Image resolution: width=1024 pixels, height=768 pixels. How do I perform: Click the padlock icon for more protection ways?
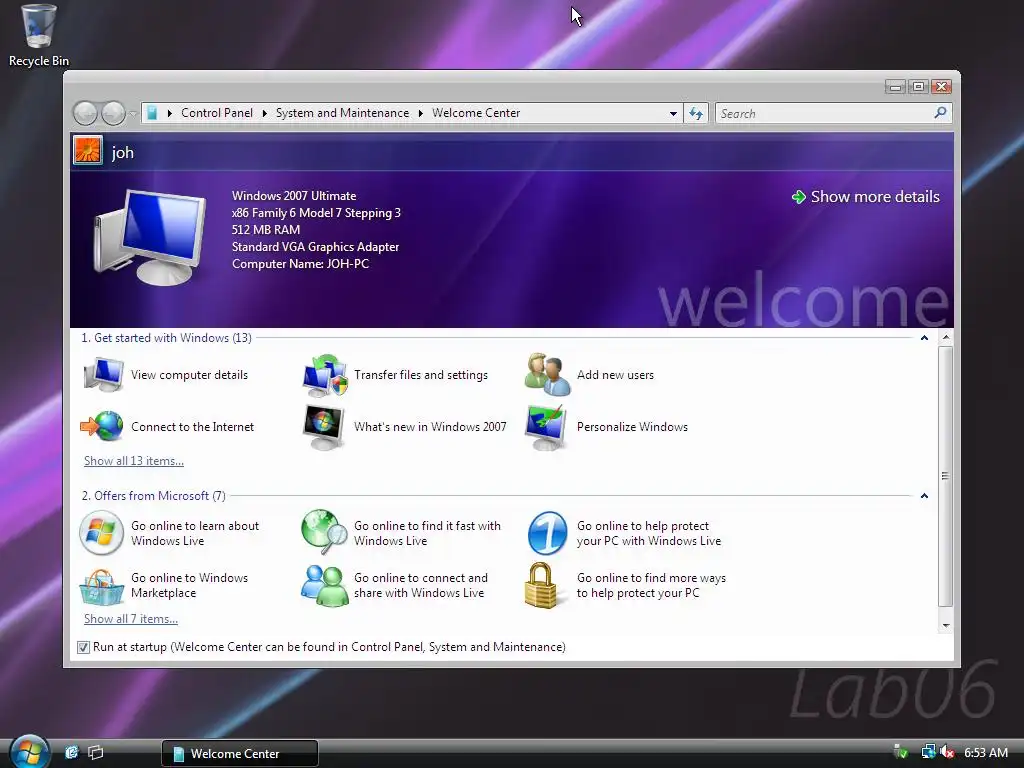click(x=541, y=585)
